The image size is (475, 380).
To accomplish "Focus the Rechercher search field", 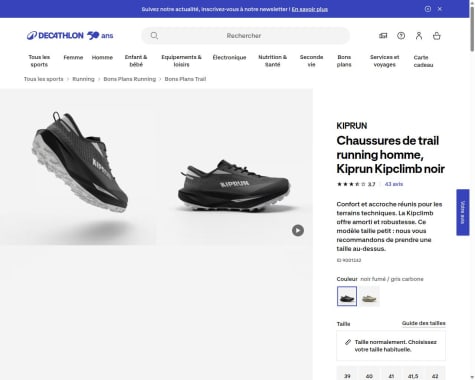I will pyautogui.click(x=246, y=36).
